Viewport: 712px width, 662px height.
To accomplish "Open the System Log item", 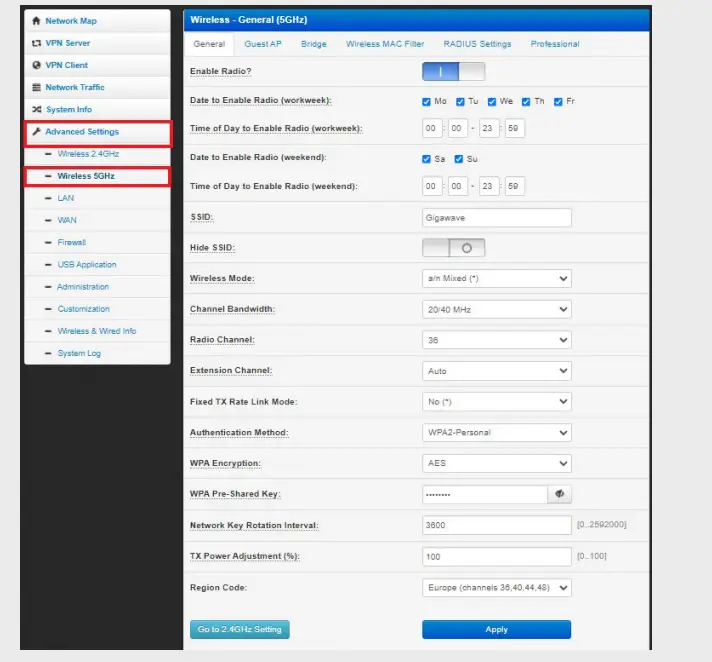I will click(79, 353).
